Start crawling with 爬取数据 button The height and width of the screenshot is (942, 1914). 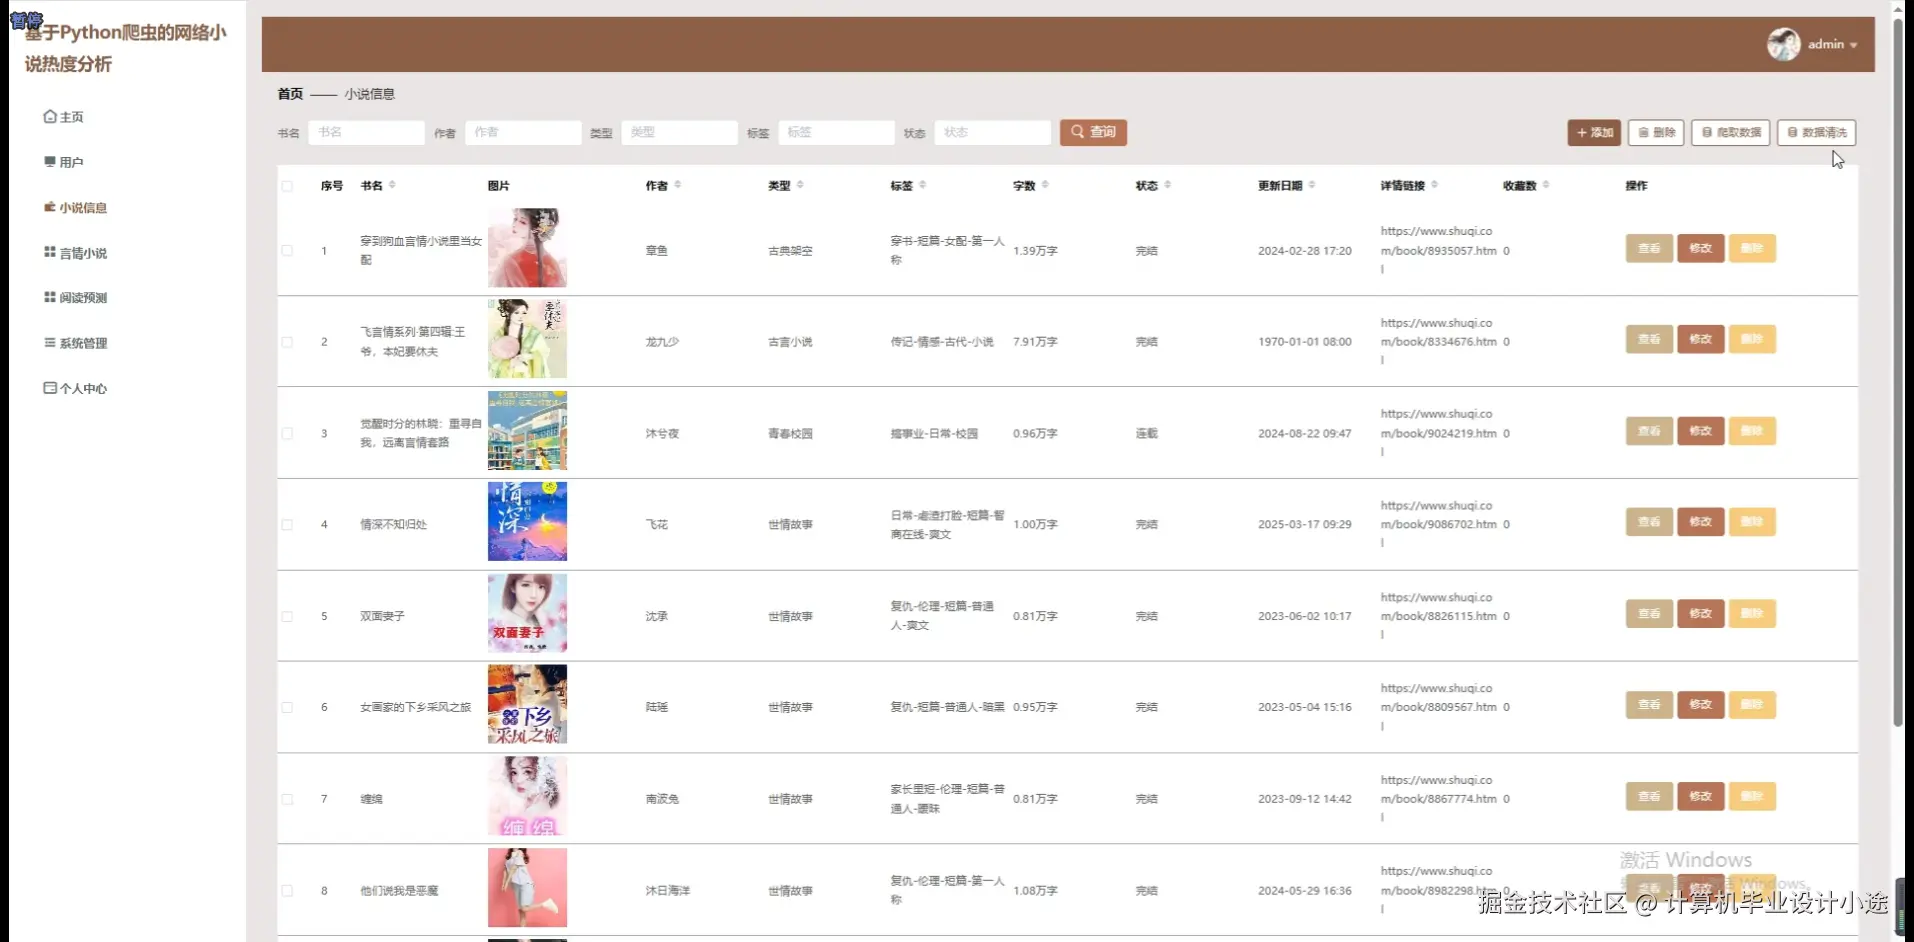point(1731,133)
